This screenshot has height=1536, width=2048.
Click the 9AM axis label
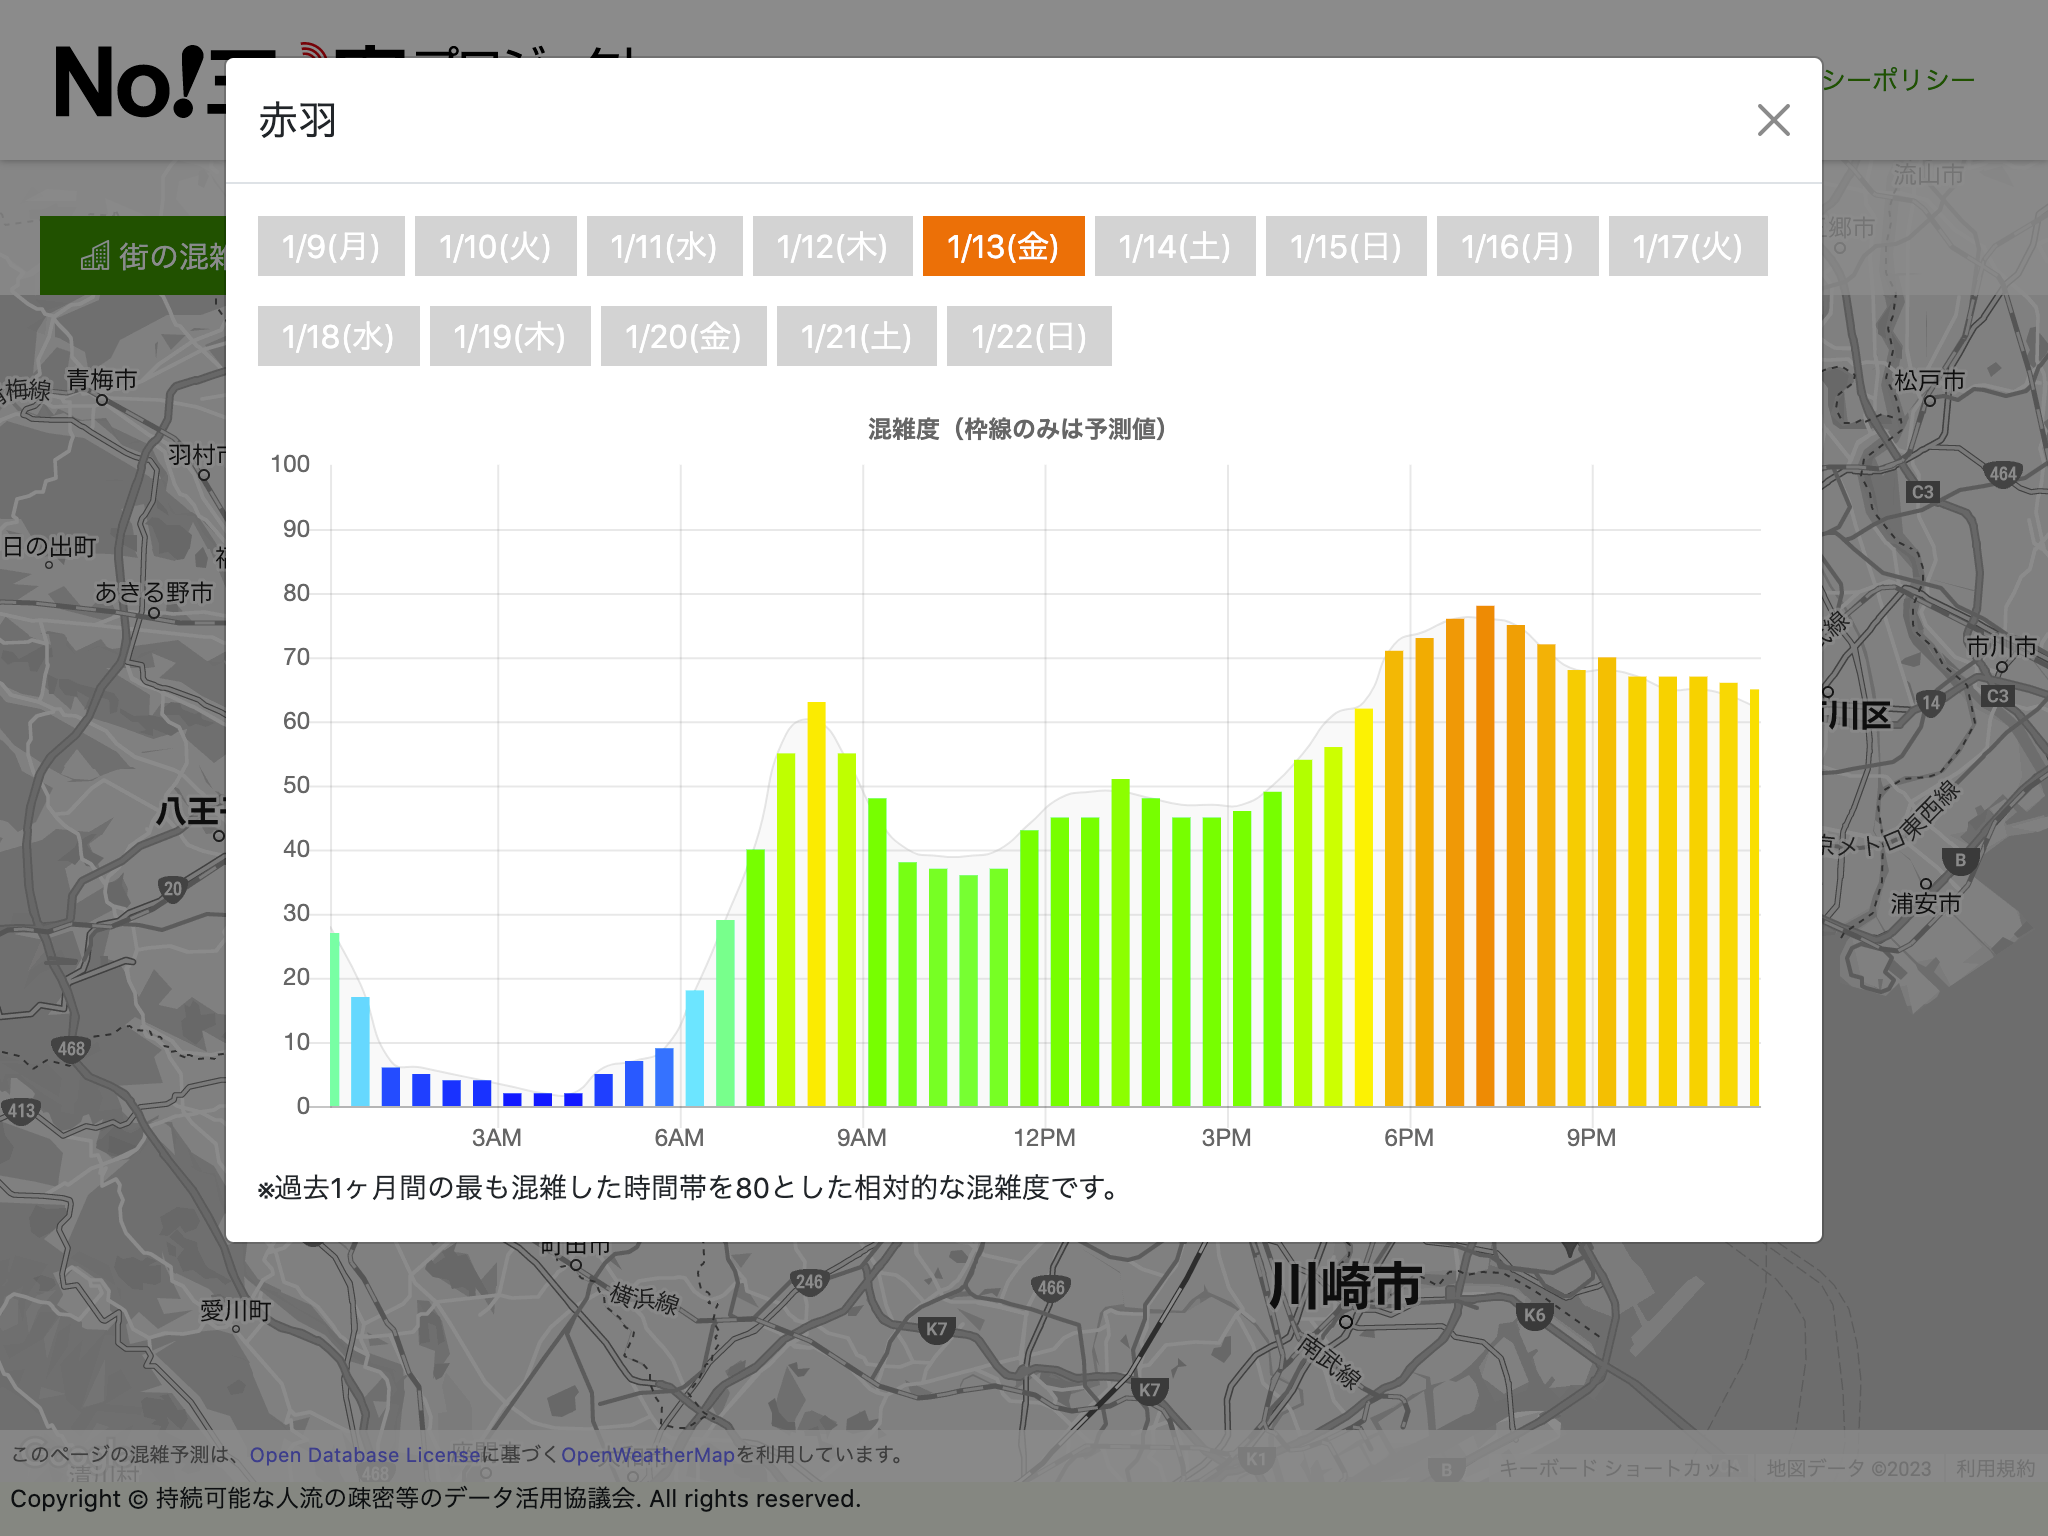click(x=862, y=1138)
